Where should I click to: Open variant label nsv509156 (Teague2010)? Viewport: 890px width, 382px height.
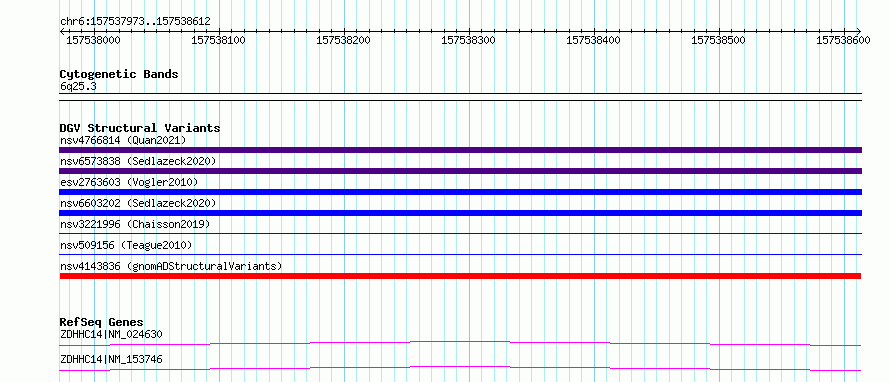click(x=126, y=245)
